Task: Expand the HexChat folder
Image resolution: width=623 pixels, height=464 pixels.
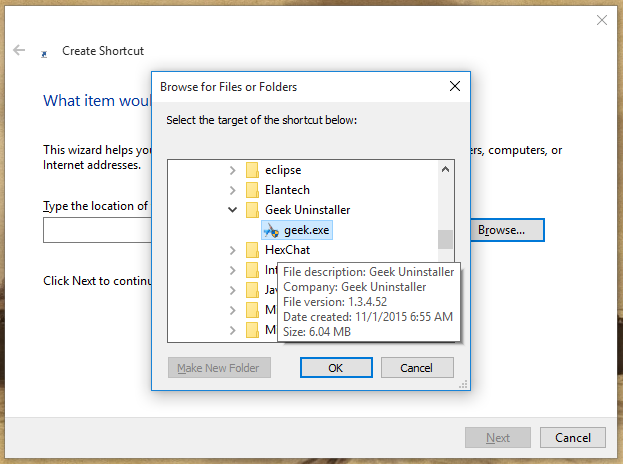Action: 233,250
